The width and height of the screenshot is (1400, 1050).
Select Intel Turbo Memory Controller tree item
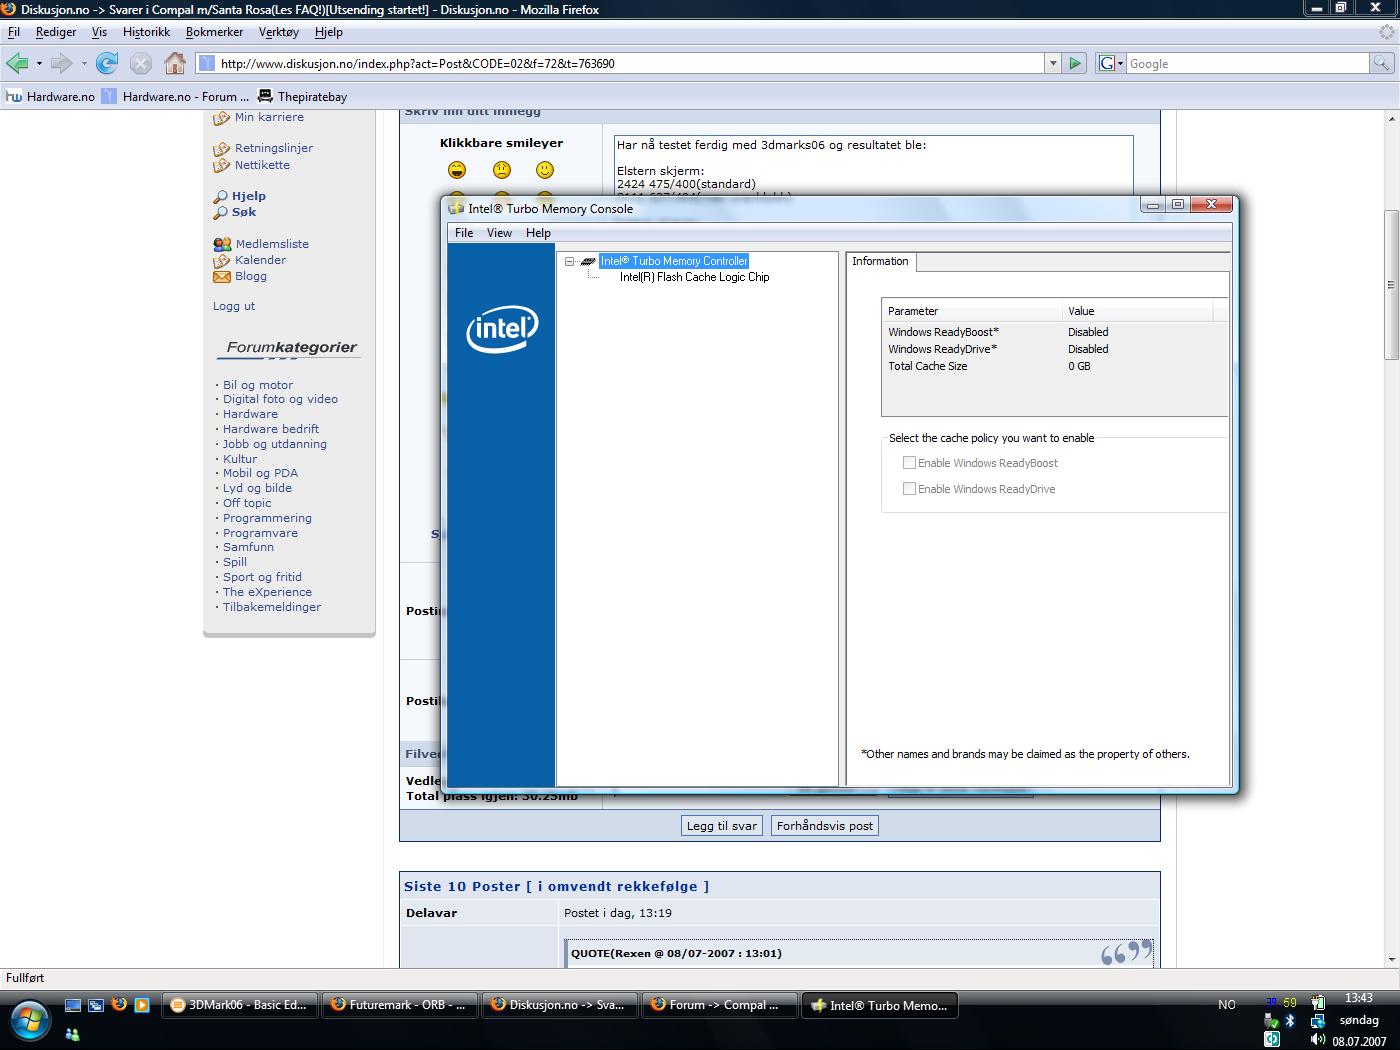click(674, 261)
